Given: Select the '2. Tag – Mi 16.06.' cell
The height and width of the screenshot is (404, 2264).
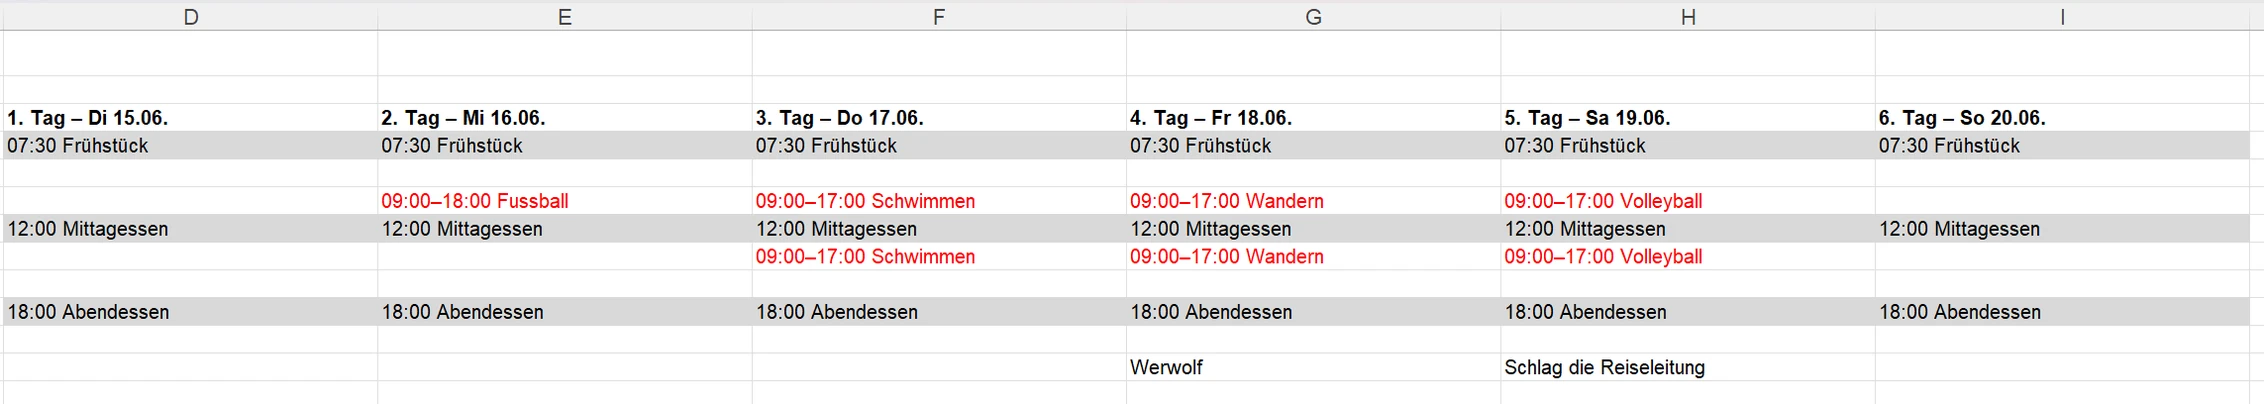Looking at the screenshot, I should [565, 118].
